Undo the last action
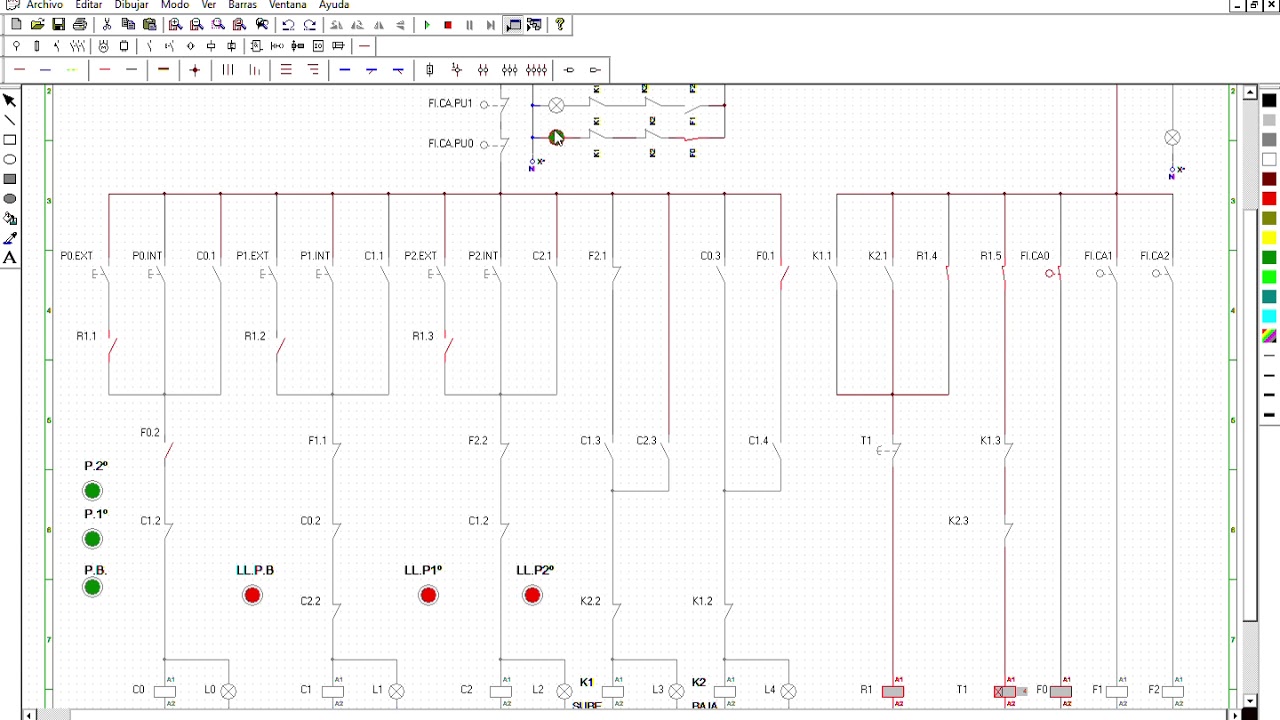Viewport: 1280px width, 720px height. [x=288, y=24]
